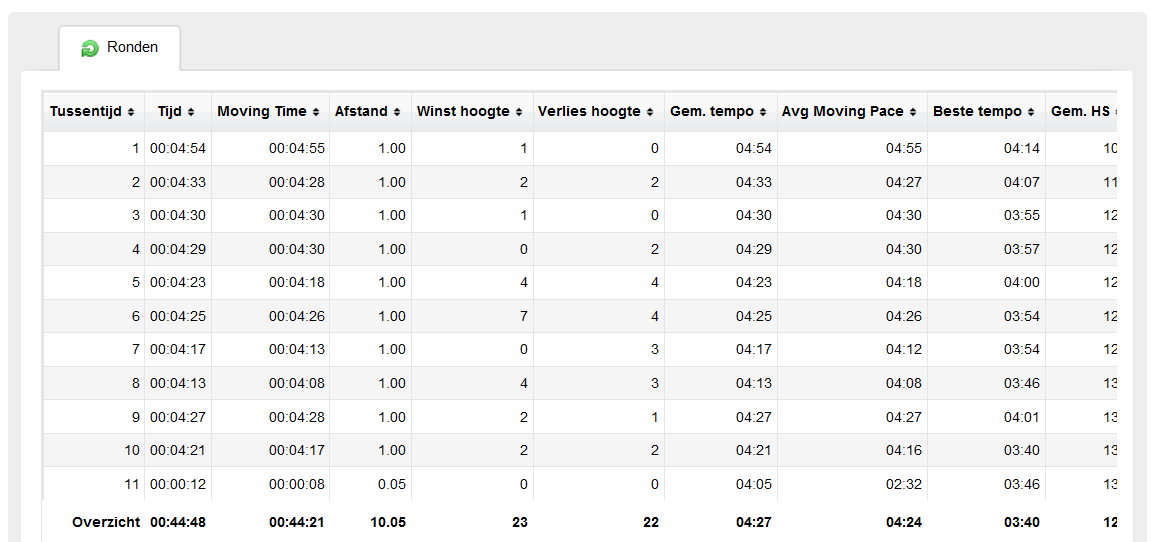Click the Overzicht summary total time 00:44:48
This screenshot has width=1161, height=542.
coord(178,522)
